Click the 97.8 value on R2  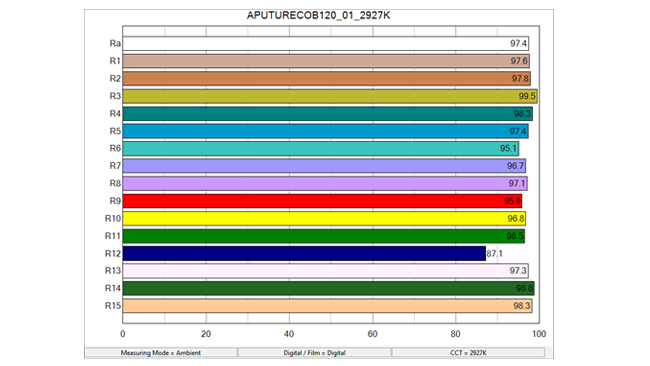(520, 78)
